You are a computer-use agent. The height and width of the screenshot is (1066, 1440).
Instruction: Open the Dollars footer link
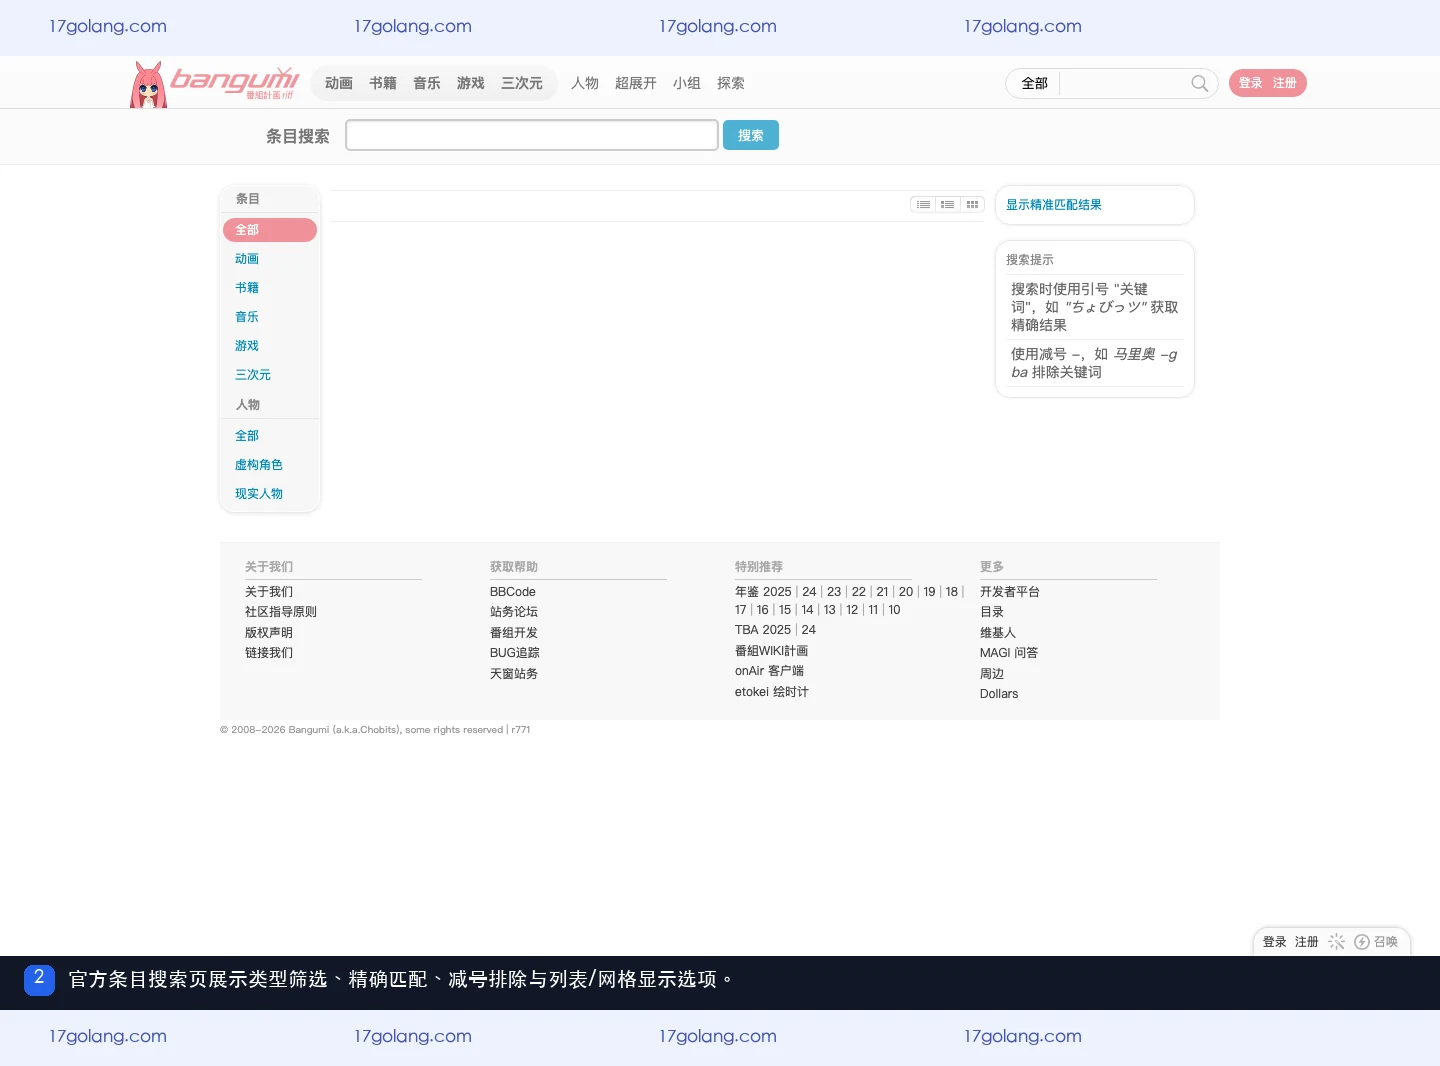click(x=999, y=694)
